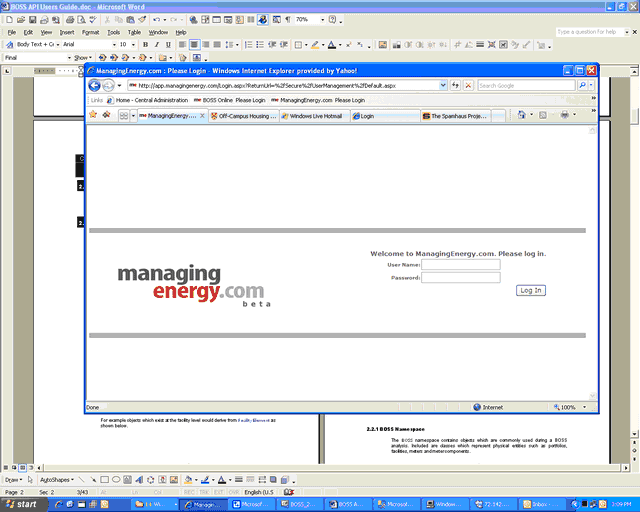640x512 pixels.
Task: Click the Favorites star icon in Internet Explorer
Action: 93,115
